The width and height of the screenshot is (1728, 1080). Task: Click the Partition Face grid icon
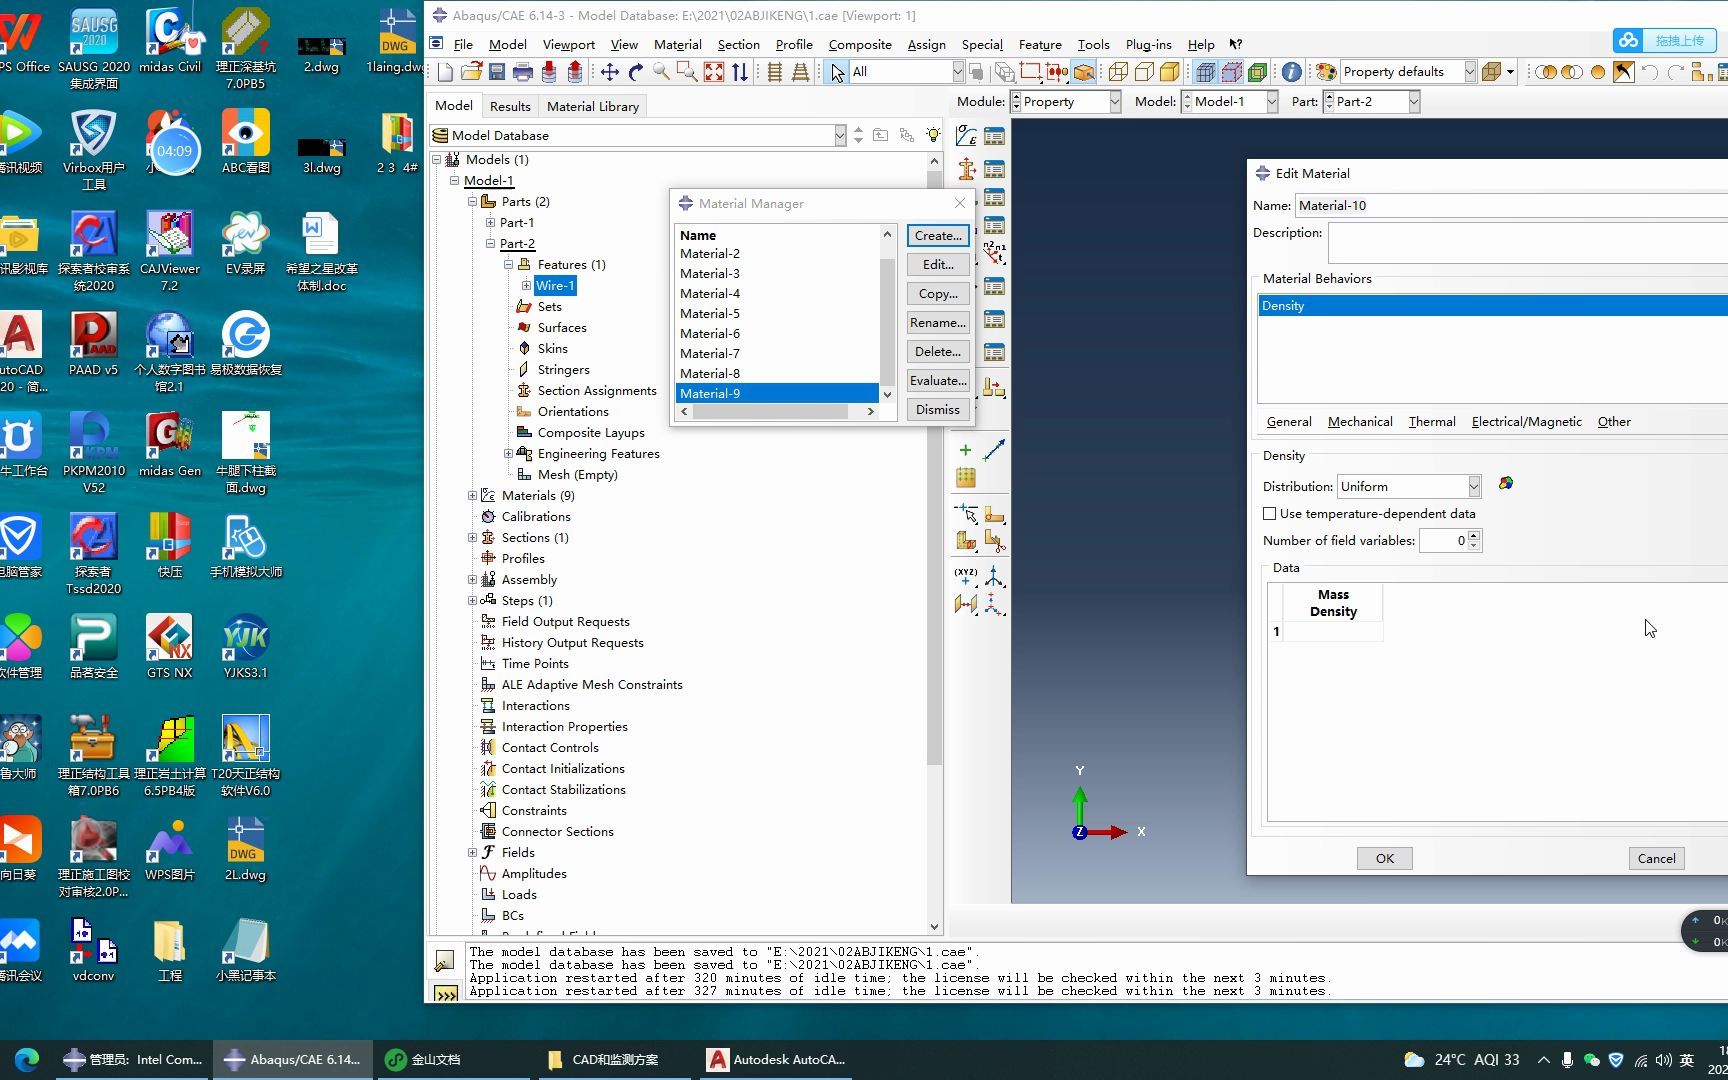pyautogui.click(x=966, y=478)
